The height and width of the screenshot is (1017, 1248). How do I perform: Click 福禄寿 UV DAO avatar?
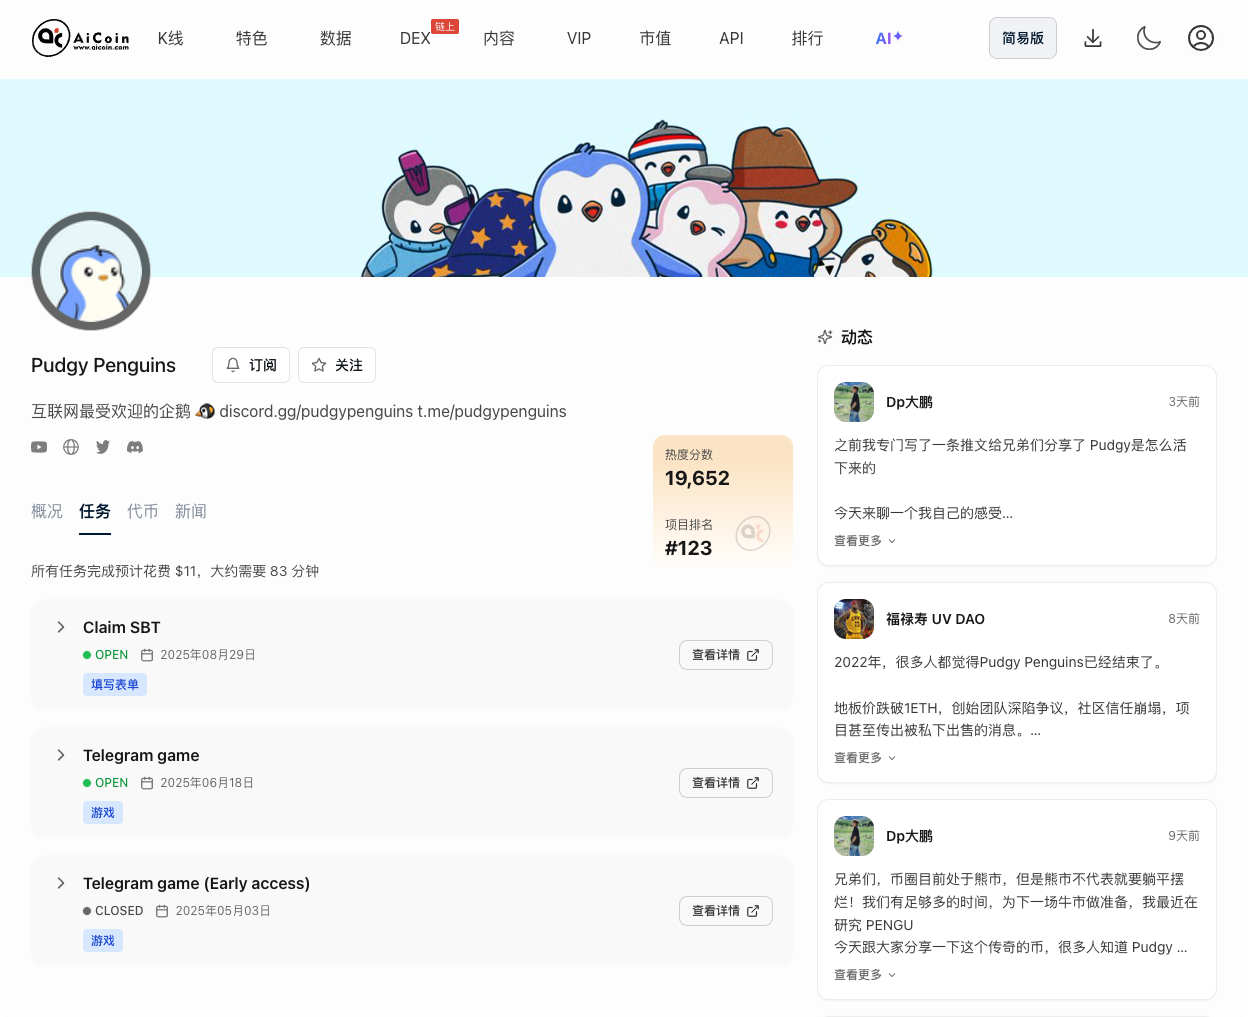(854, 619)
